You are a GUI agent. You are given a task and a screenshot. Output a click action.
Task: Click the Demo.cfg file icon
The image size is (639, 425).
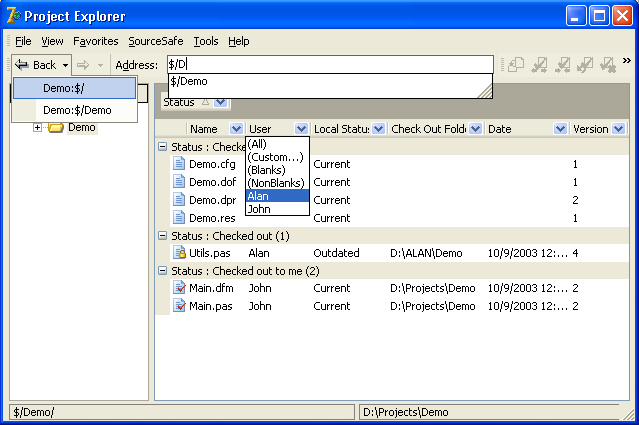pos(180,164)
